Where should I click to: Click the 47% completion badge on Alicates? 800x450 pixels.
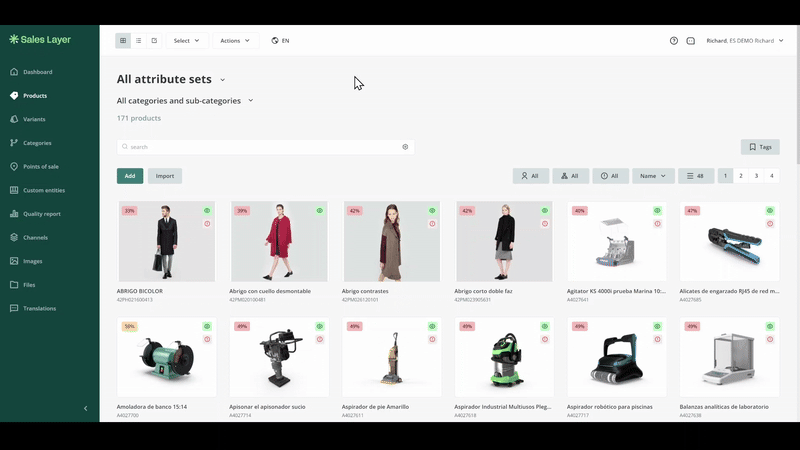click(x=692, y=210)
